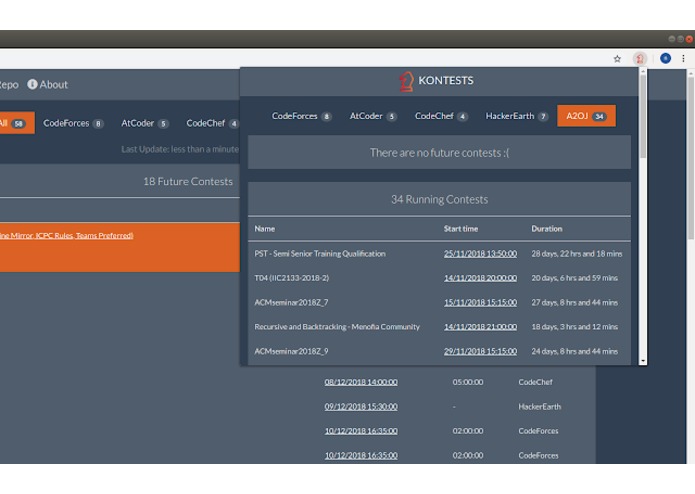Close the browser window
This screenshot has width=695, height=494.
tap(689, 39)
